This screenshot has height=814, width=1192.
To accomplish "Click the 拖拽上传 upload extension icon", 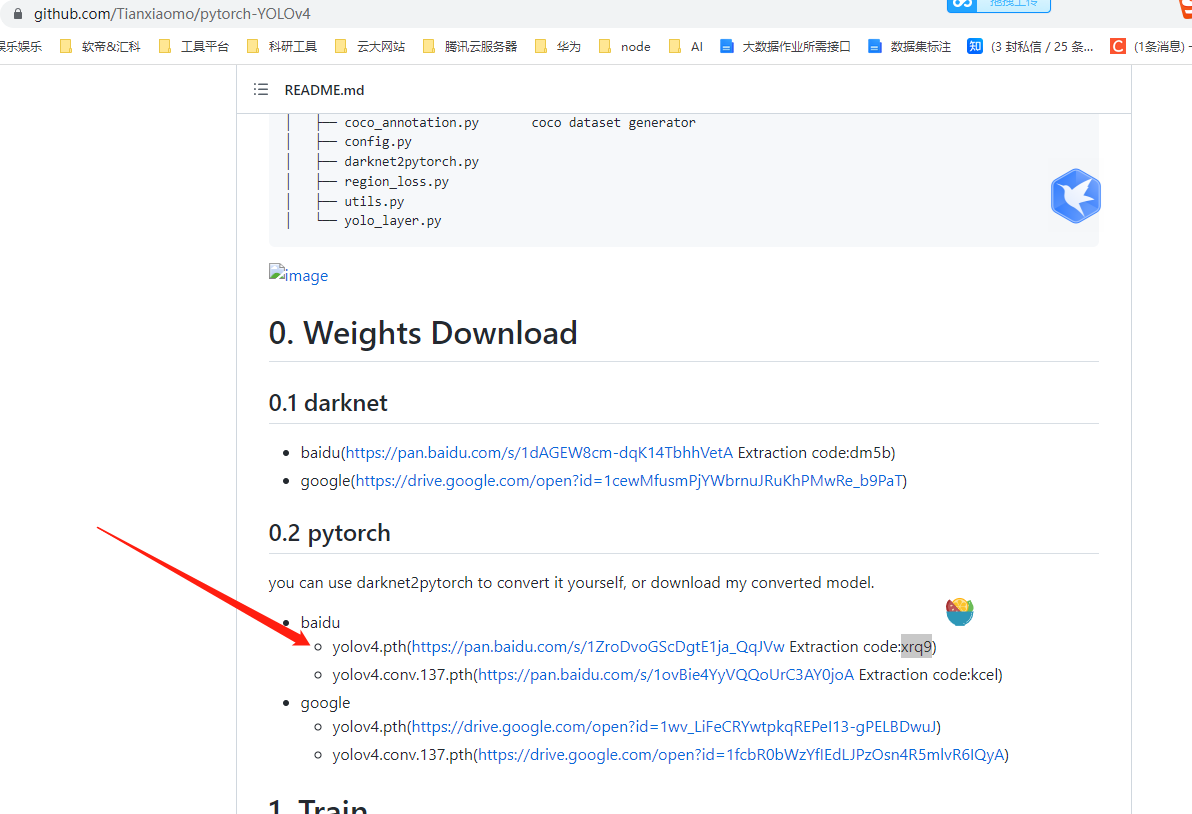I will point(998,7).
